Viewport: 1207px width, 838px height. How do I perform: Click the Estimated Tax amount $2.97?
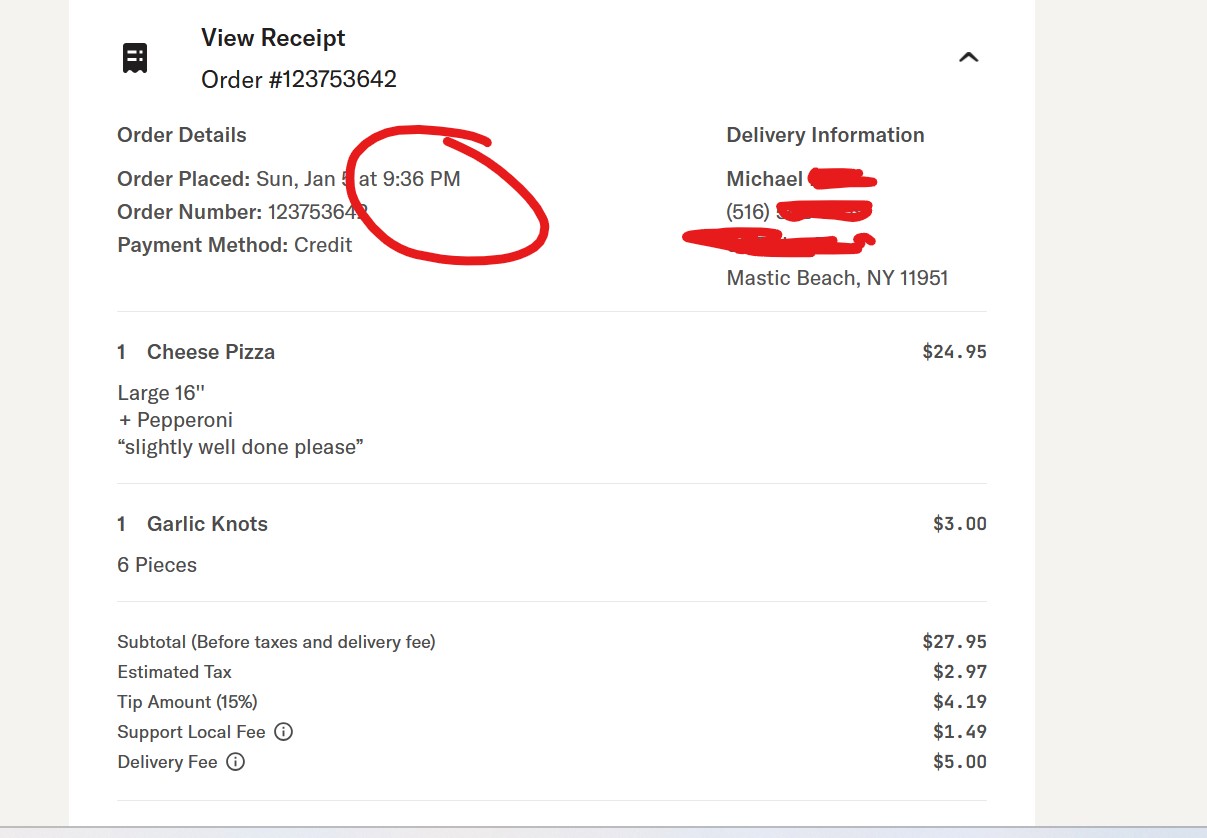(959, 672)
